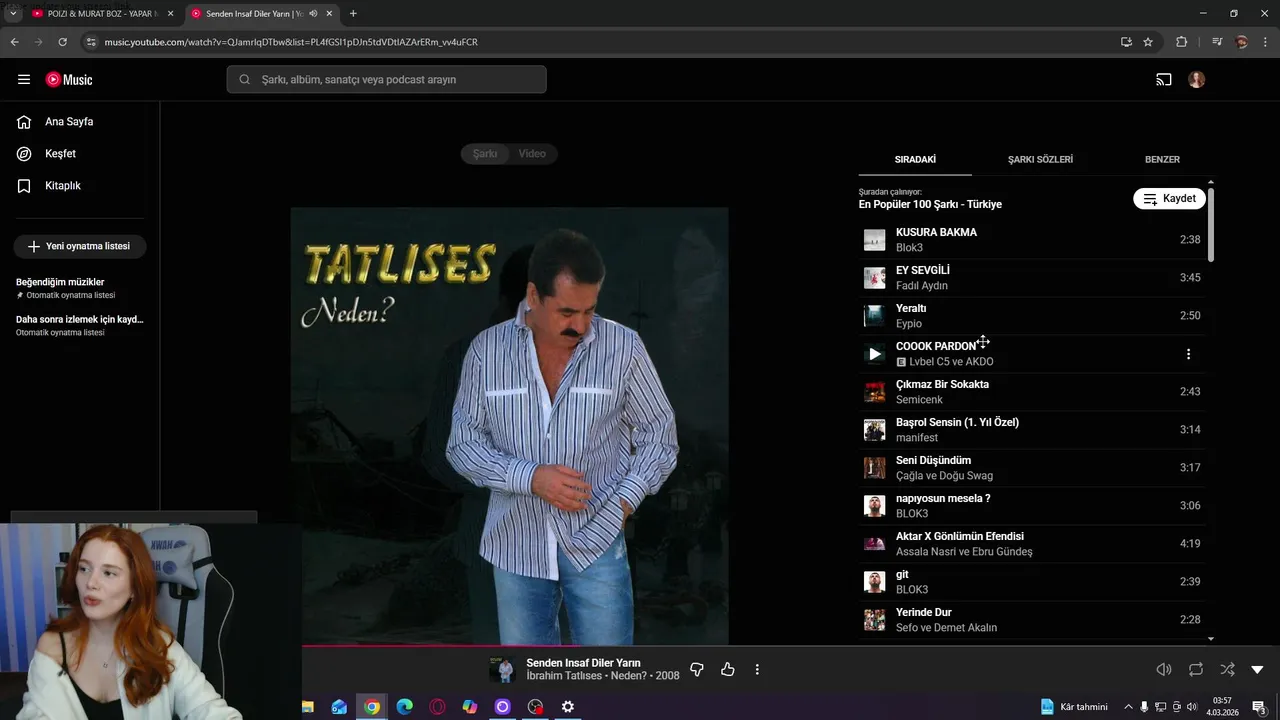Open Windows notification center
1280x720 pixels.
point(1259,707)
